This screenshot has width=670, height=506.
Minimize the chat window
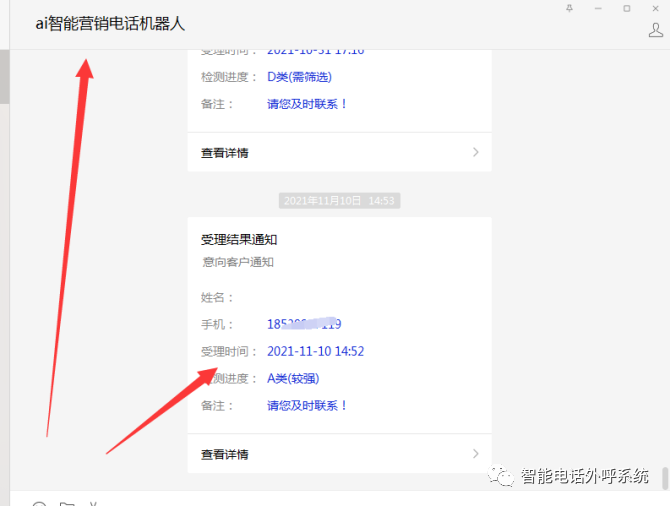point(598,9)
